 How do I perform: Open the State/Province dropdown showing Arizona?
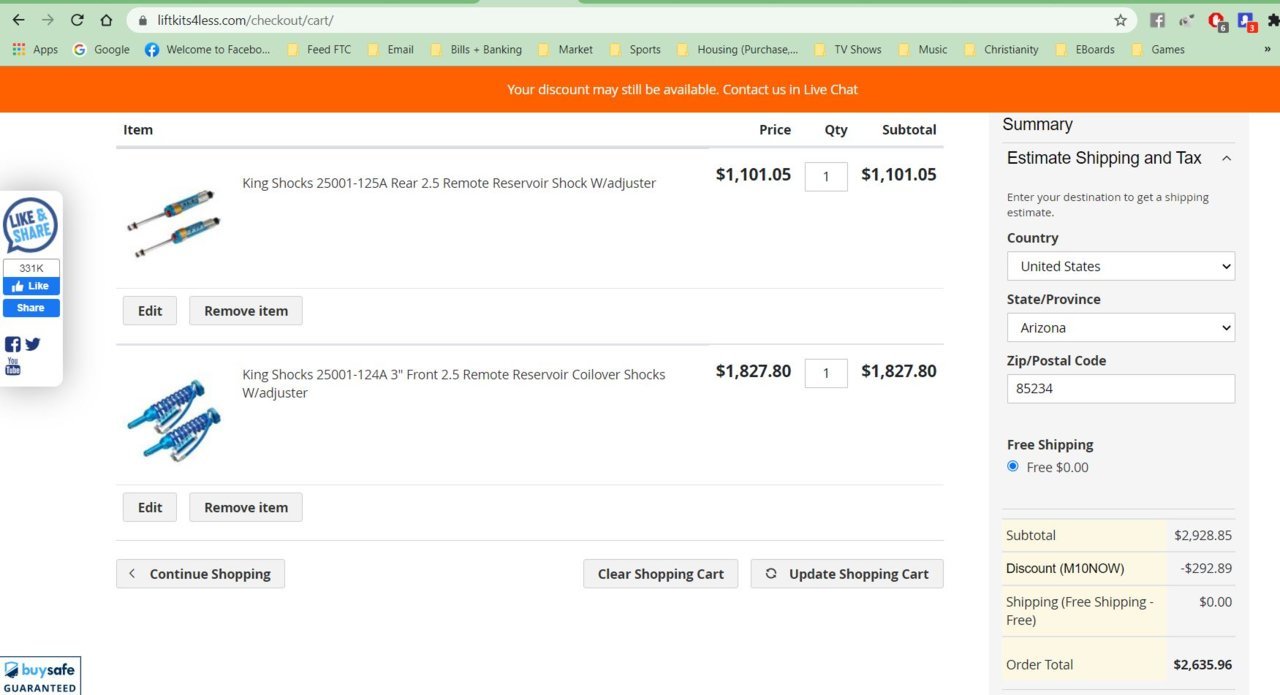(1121, 328)
